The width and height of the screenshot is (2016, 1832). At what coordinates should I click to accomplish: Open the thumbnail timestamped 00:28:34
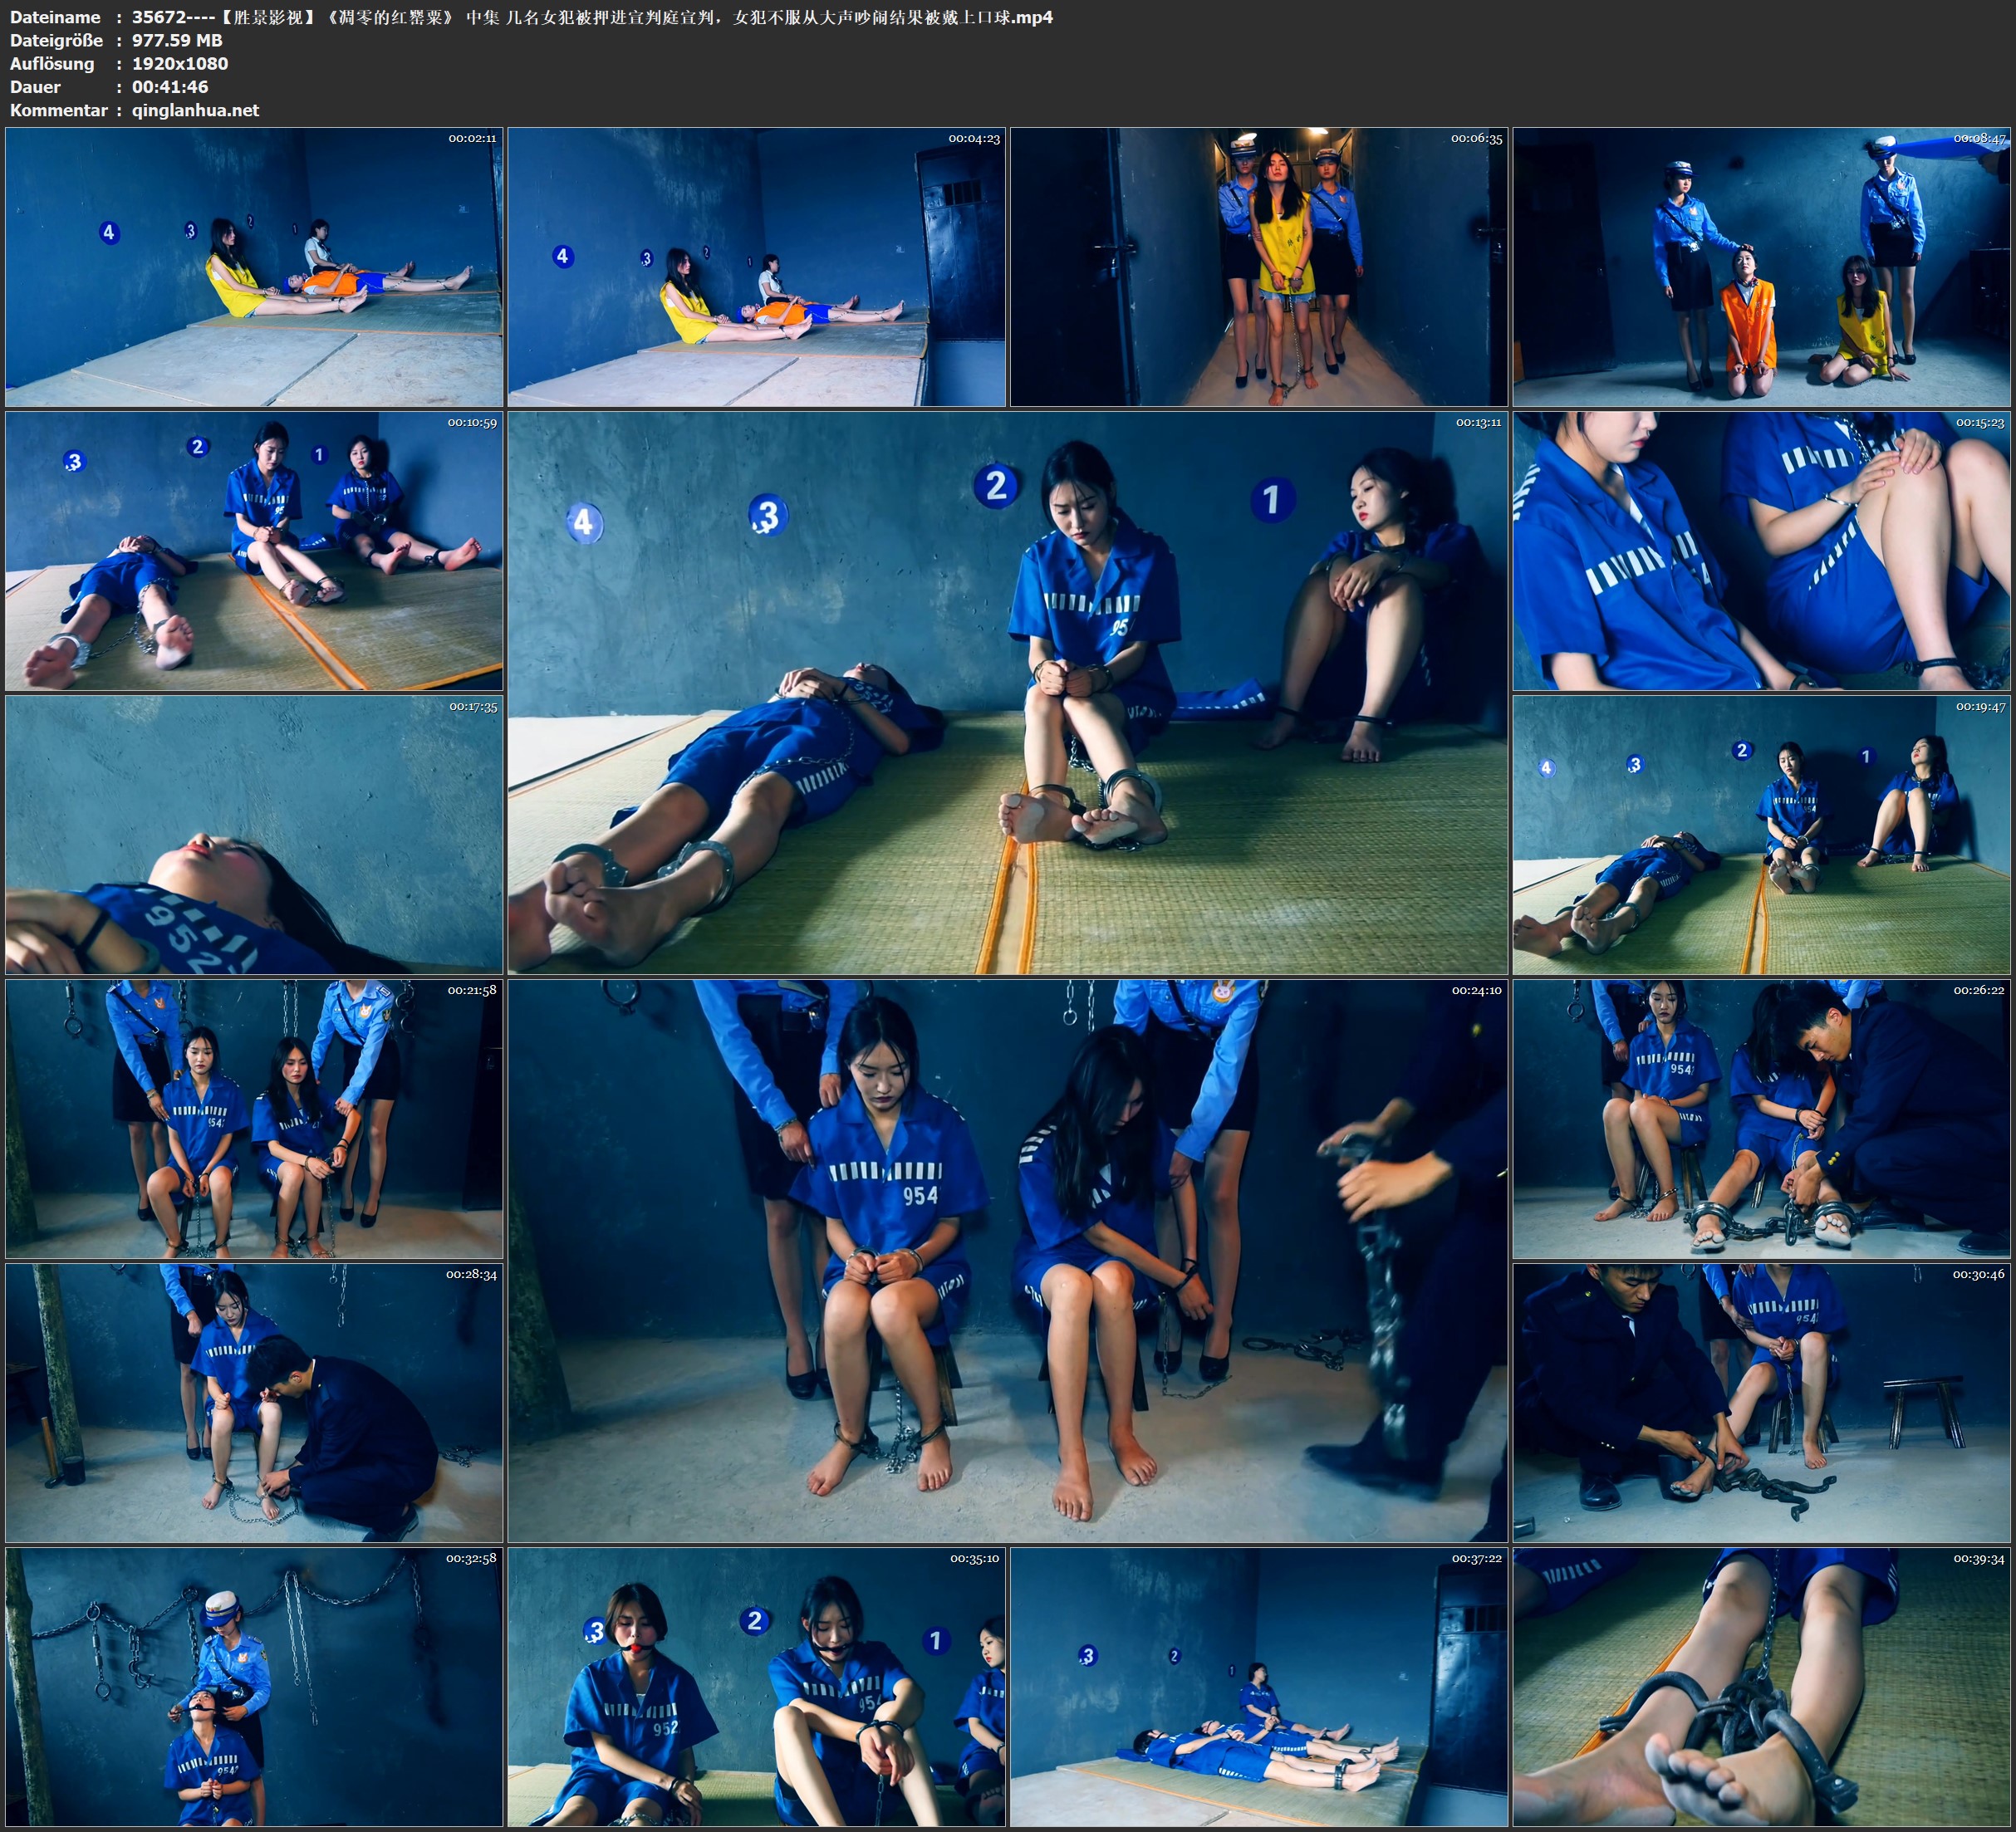coord(254,1403)
